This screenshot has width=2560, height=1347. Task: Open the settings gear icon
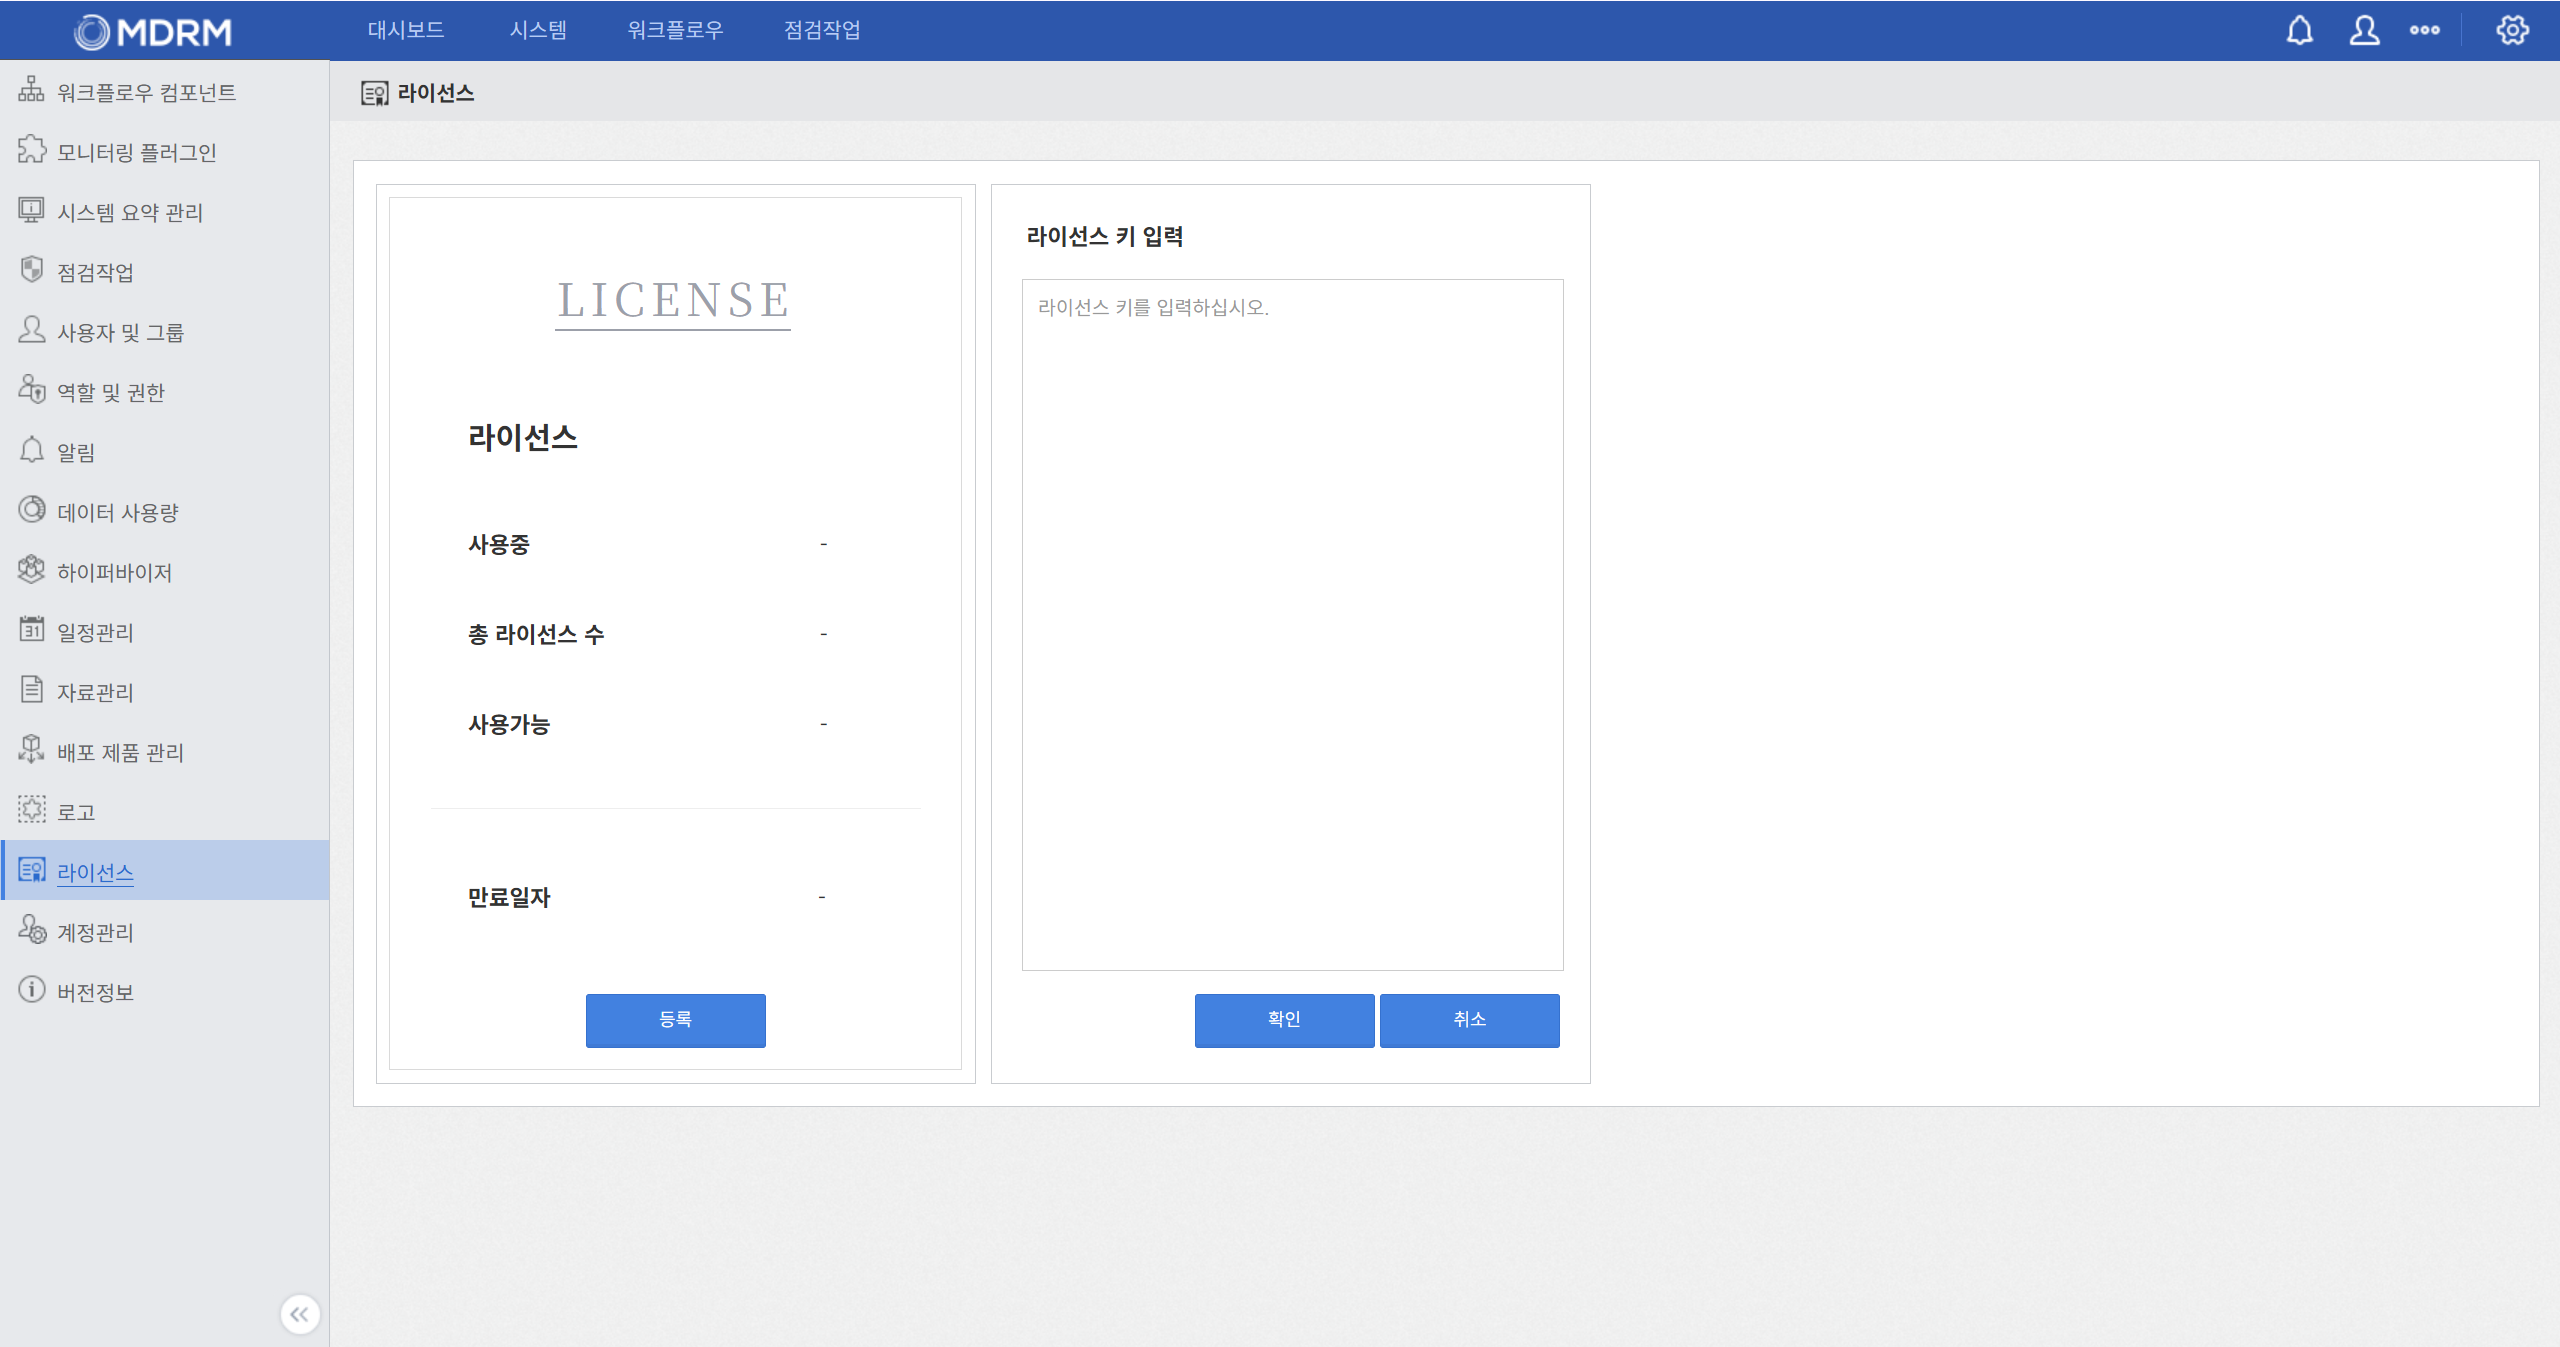tap(2512, 31)
